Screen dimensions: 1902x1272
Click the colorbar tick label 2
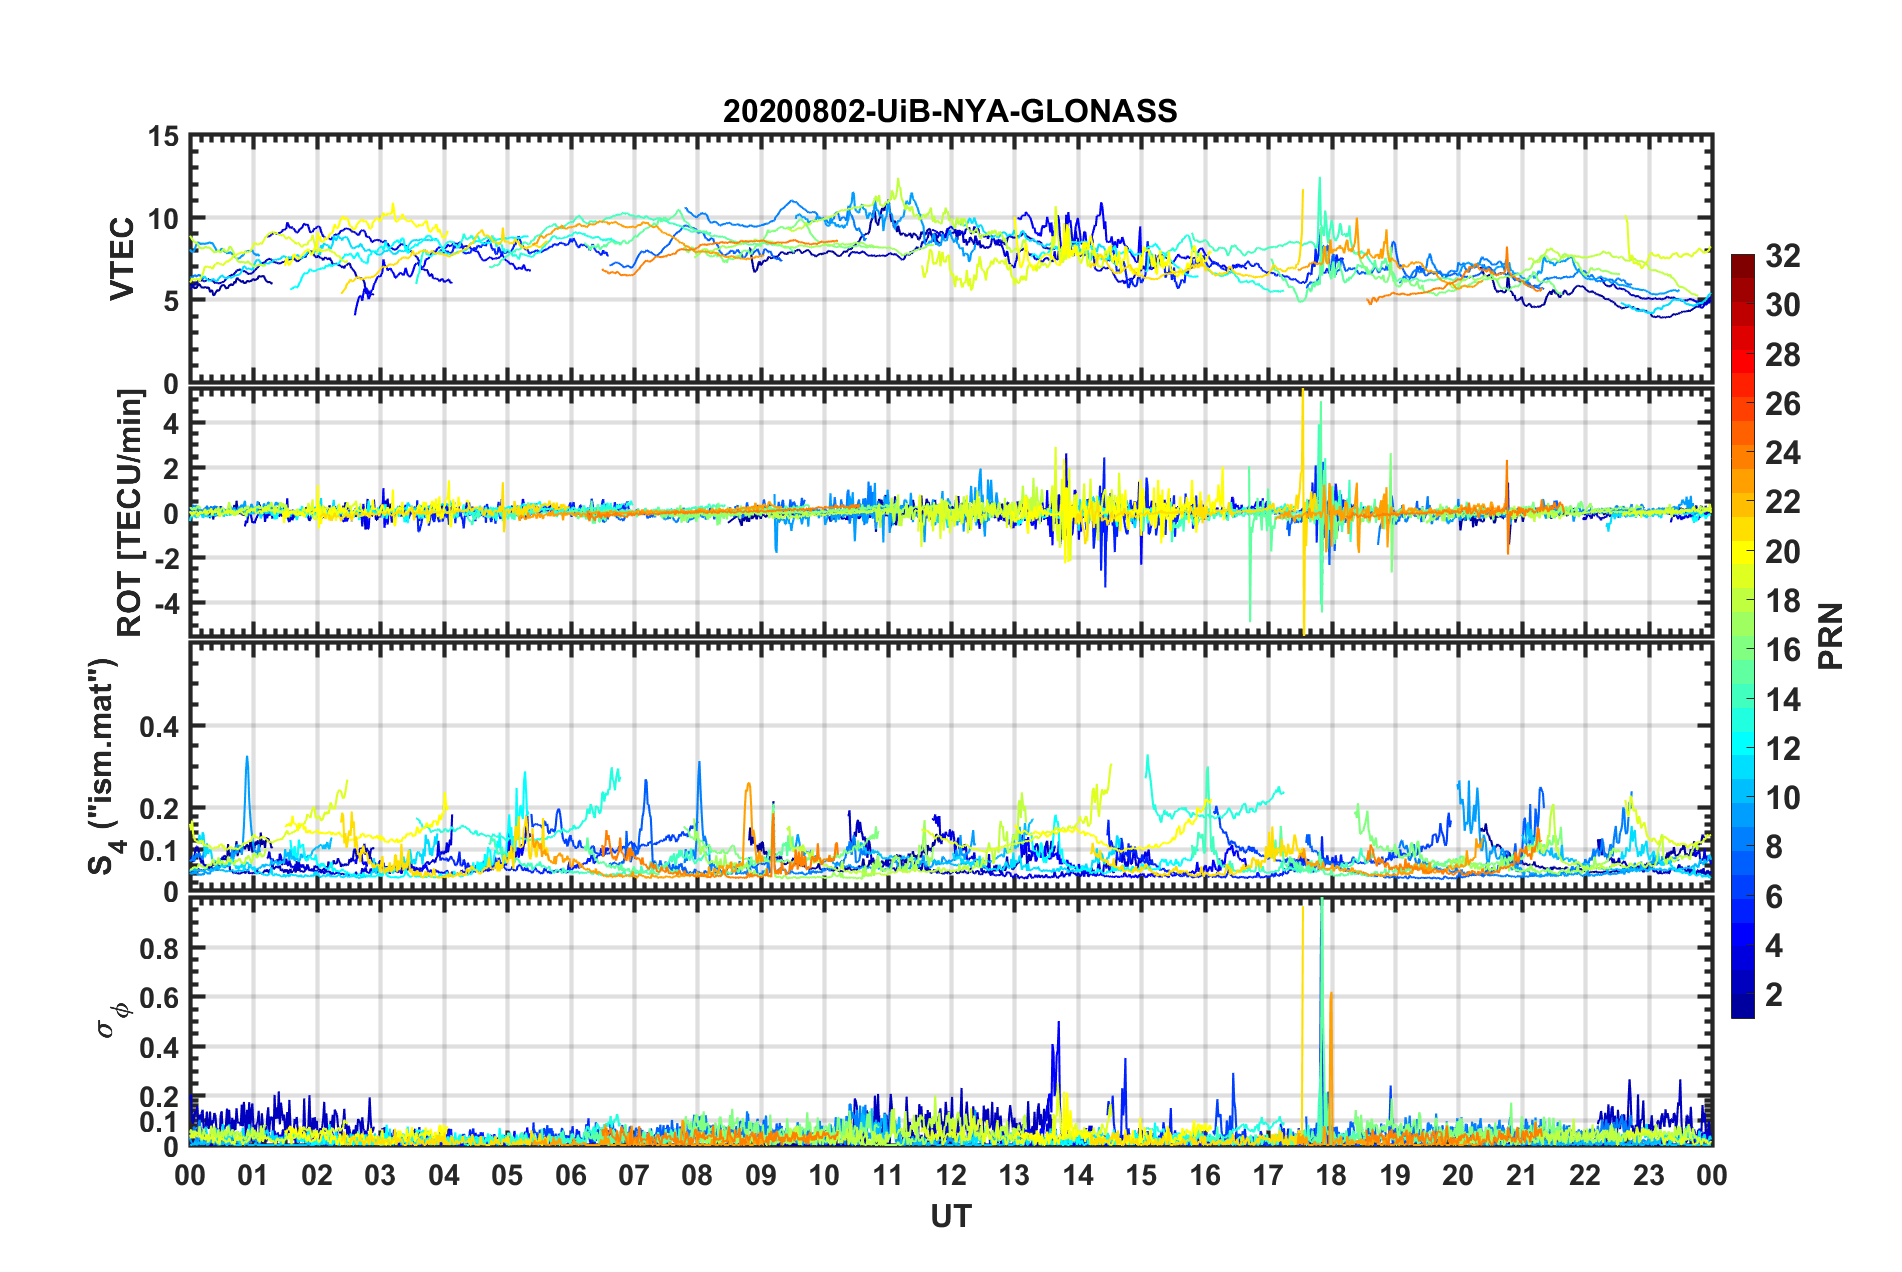1774,994
